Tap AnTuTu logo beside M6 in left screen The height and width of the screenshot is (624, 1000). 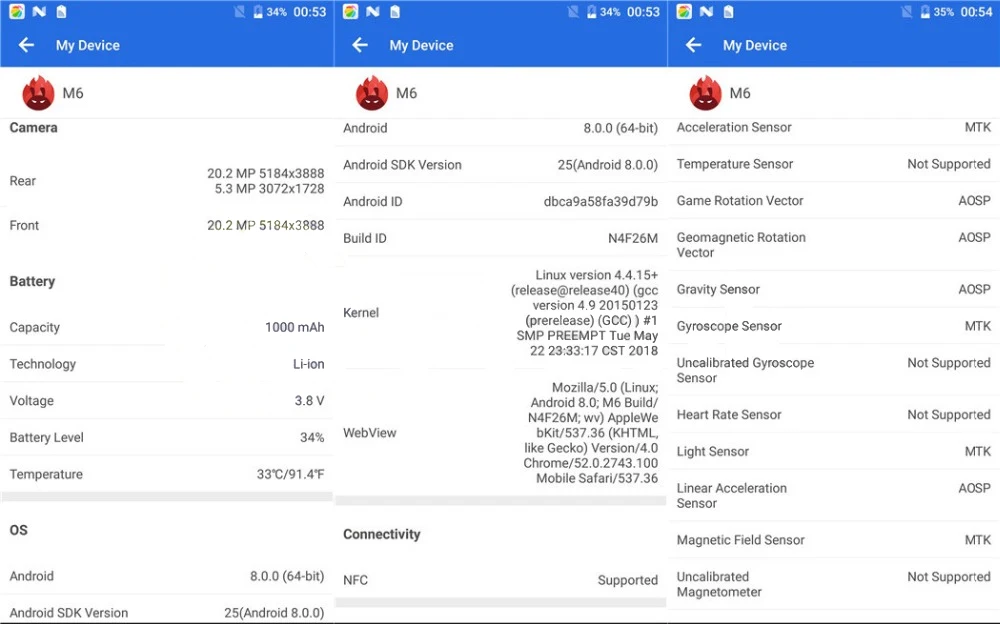coord(38,93)
